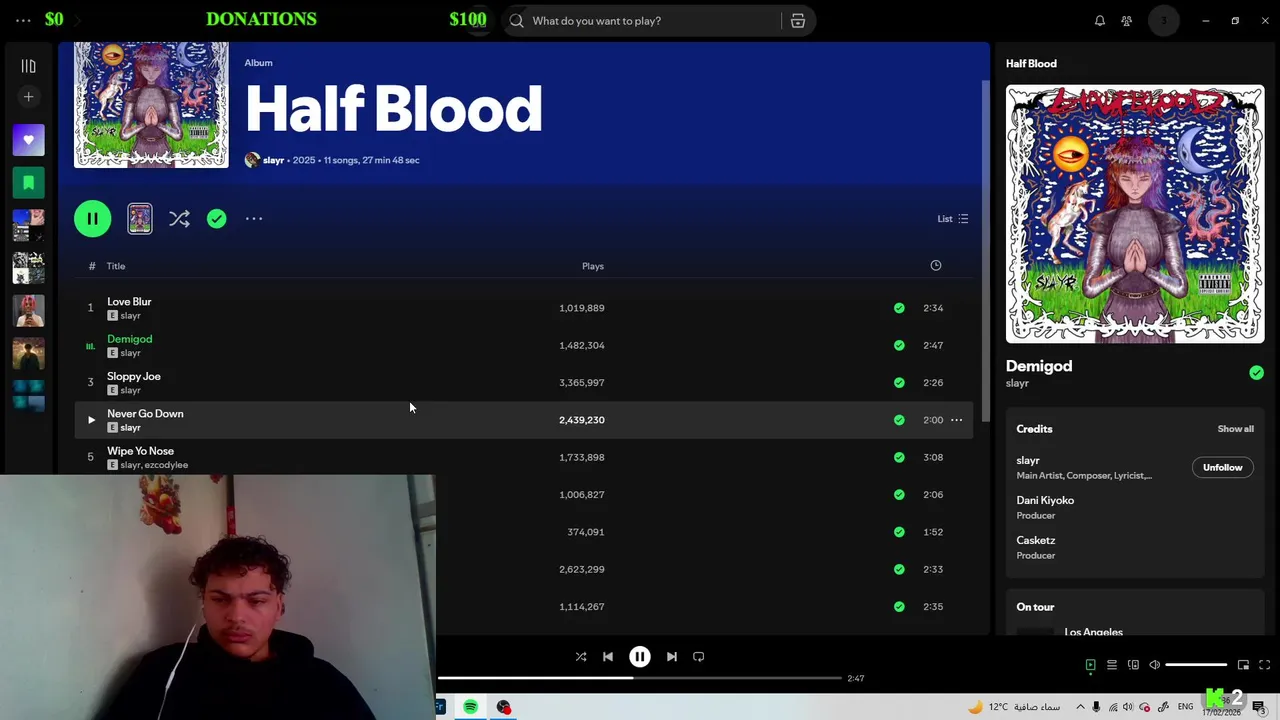
Task: Open the weather widget in taskbar
Action: point(1013,707)
